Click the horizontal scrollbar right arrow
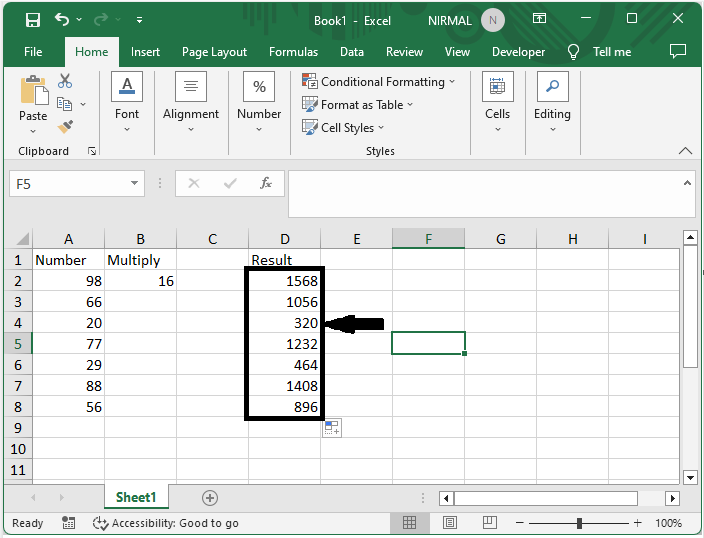 (672, 498)
